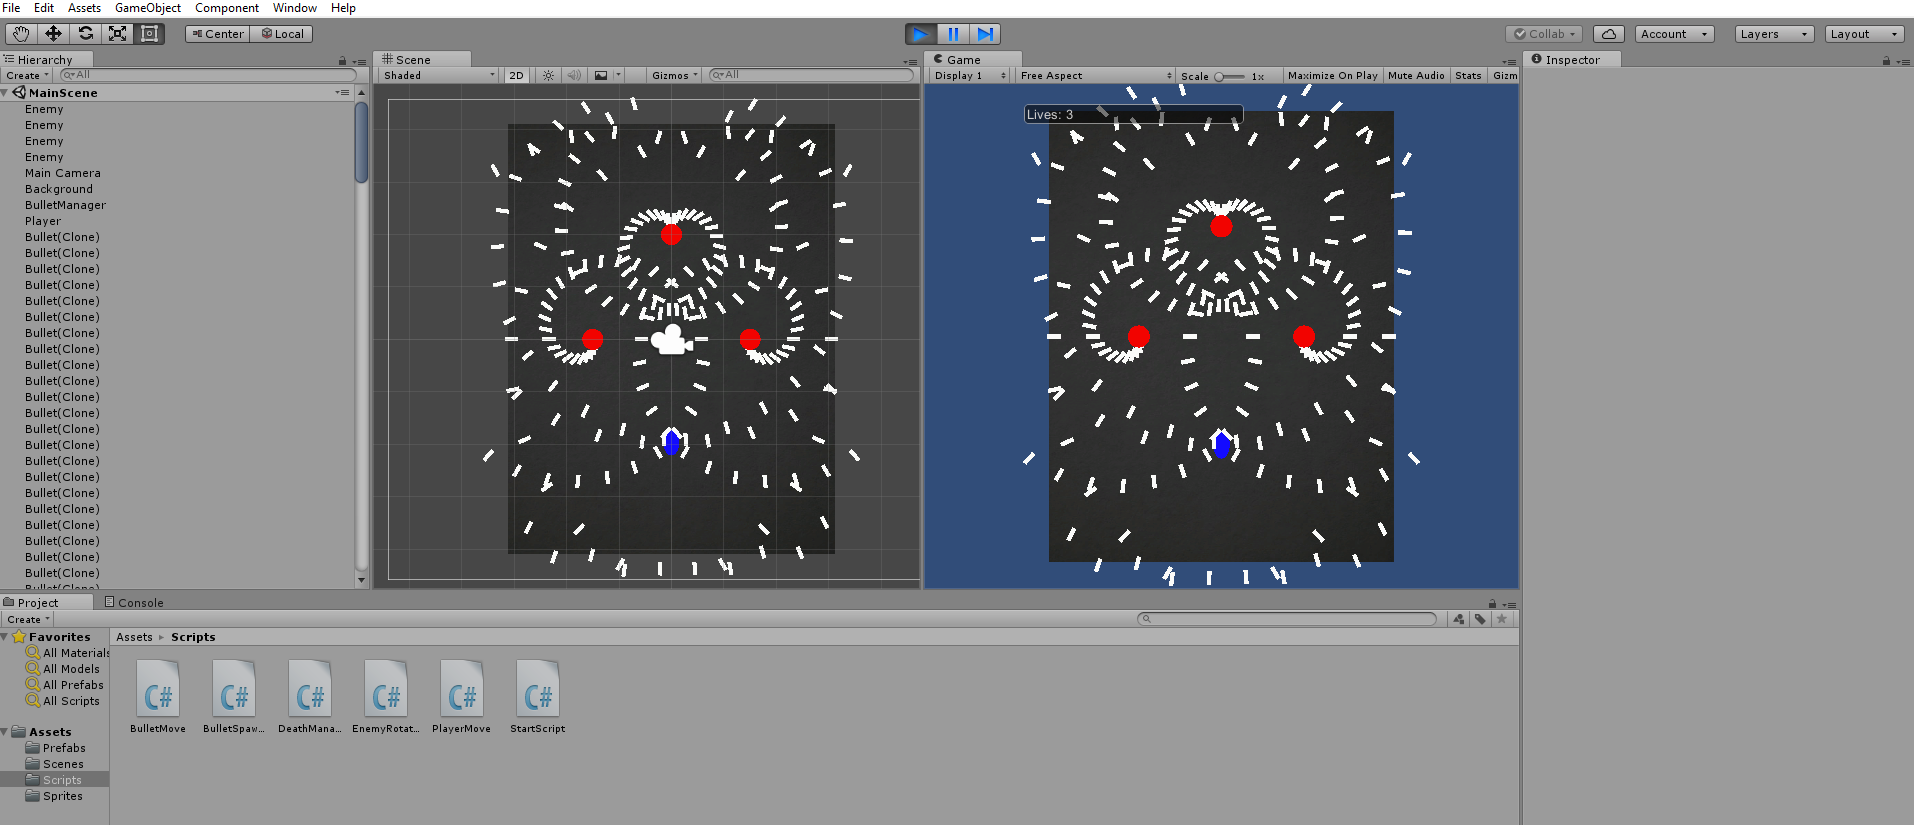Click the Scene search field
This screenshot has width=1914, height=825.
[x=811, y=75]
